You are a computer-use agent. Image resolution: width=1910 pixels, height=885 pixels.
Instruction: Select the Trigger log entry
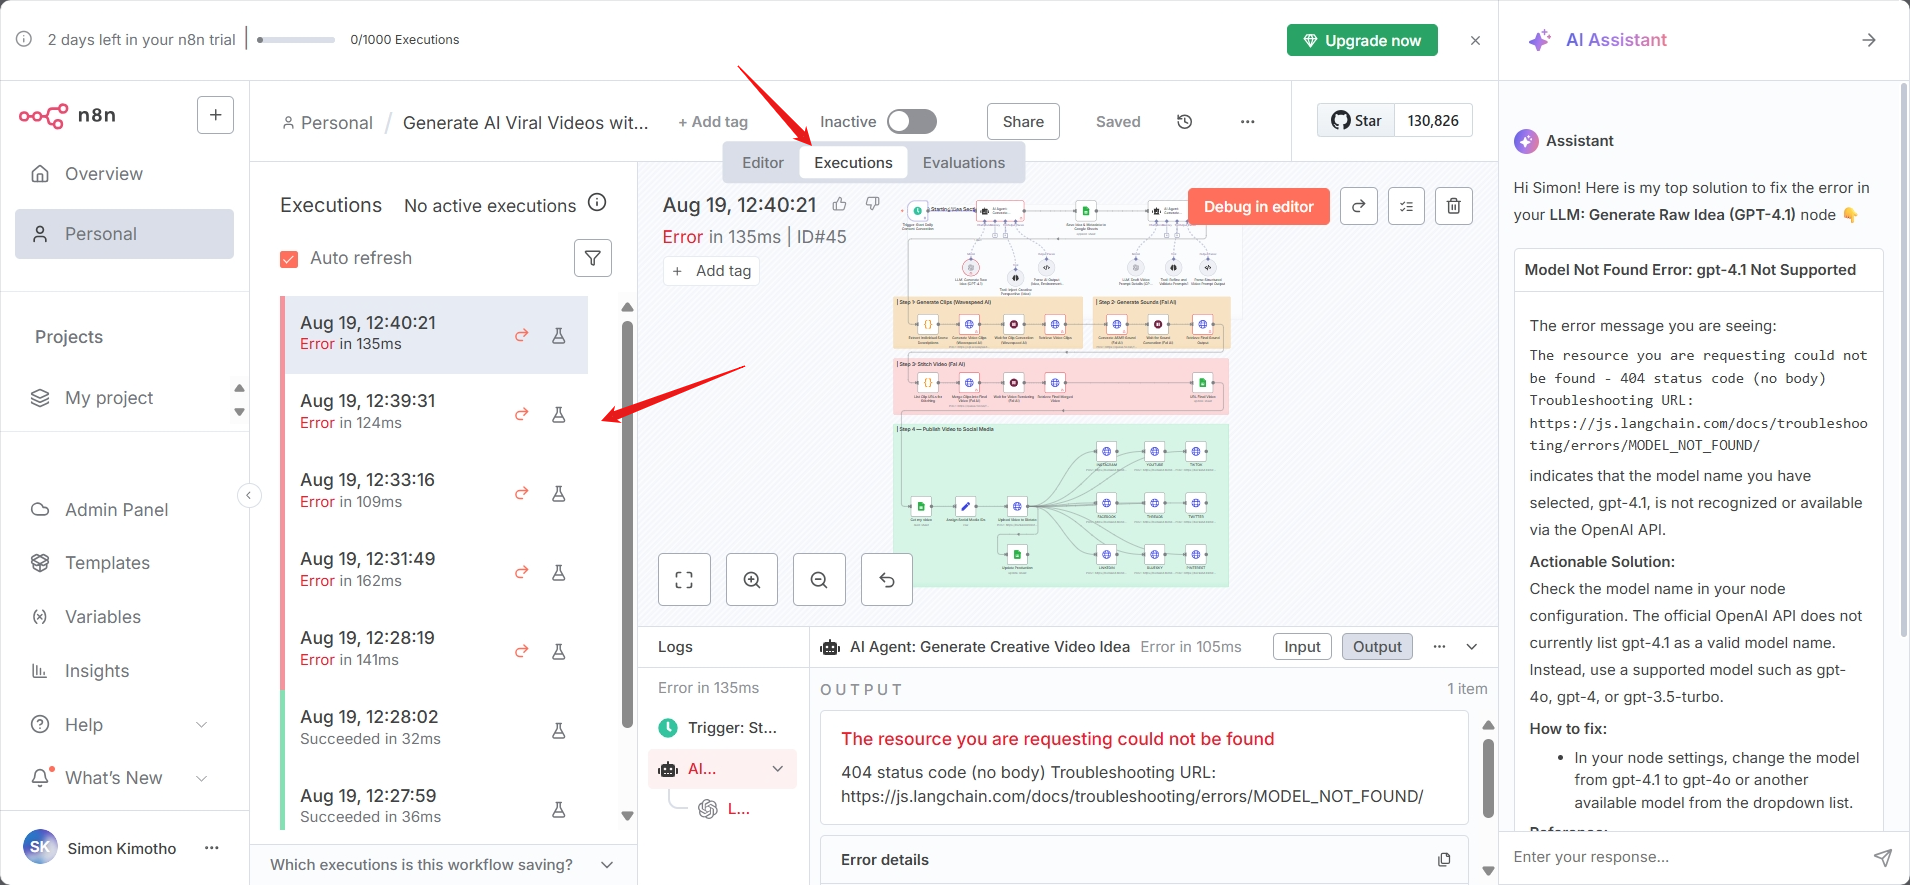click(722, 728)
